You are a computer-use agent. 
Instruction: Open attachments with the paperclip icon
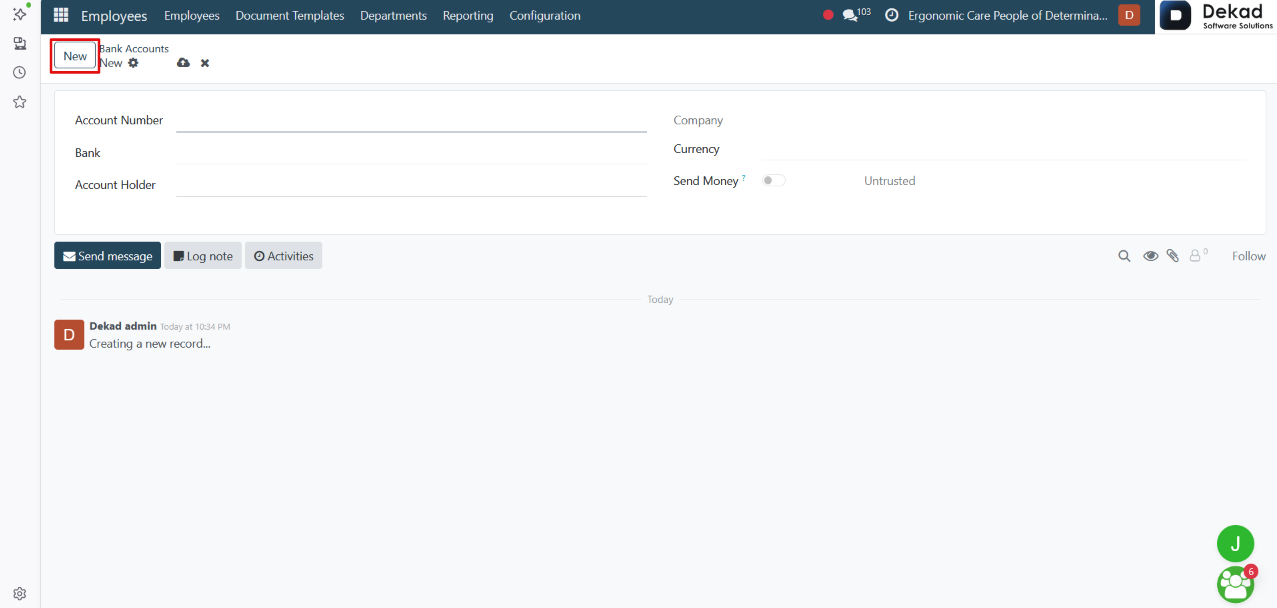click(1173, 256)
